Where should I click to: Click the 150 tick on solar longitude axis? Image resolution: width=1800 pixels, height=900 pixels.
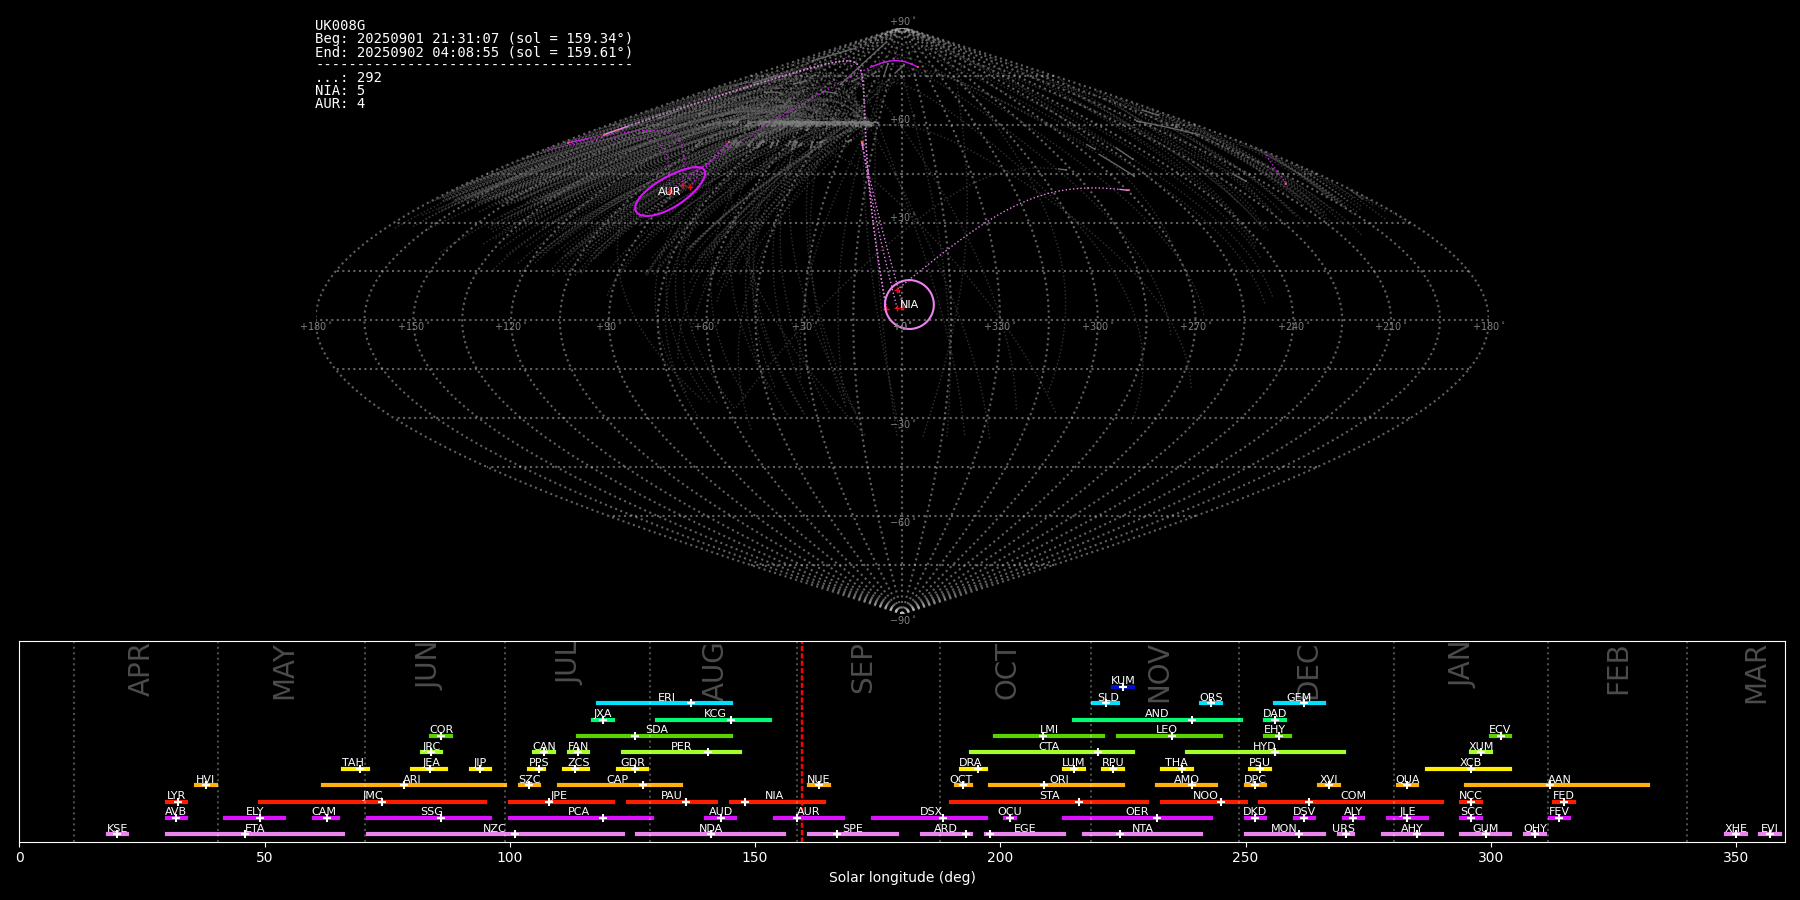coord(755,858)
